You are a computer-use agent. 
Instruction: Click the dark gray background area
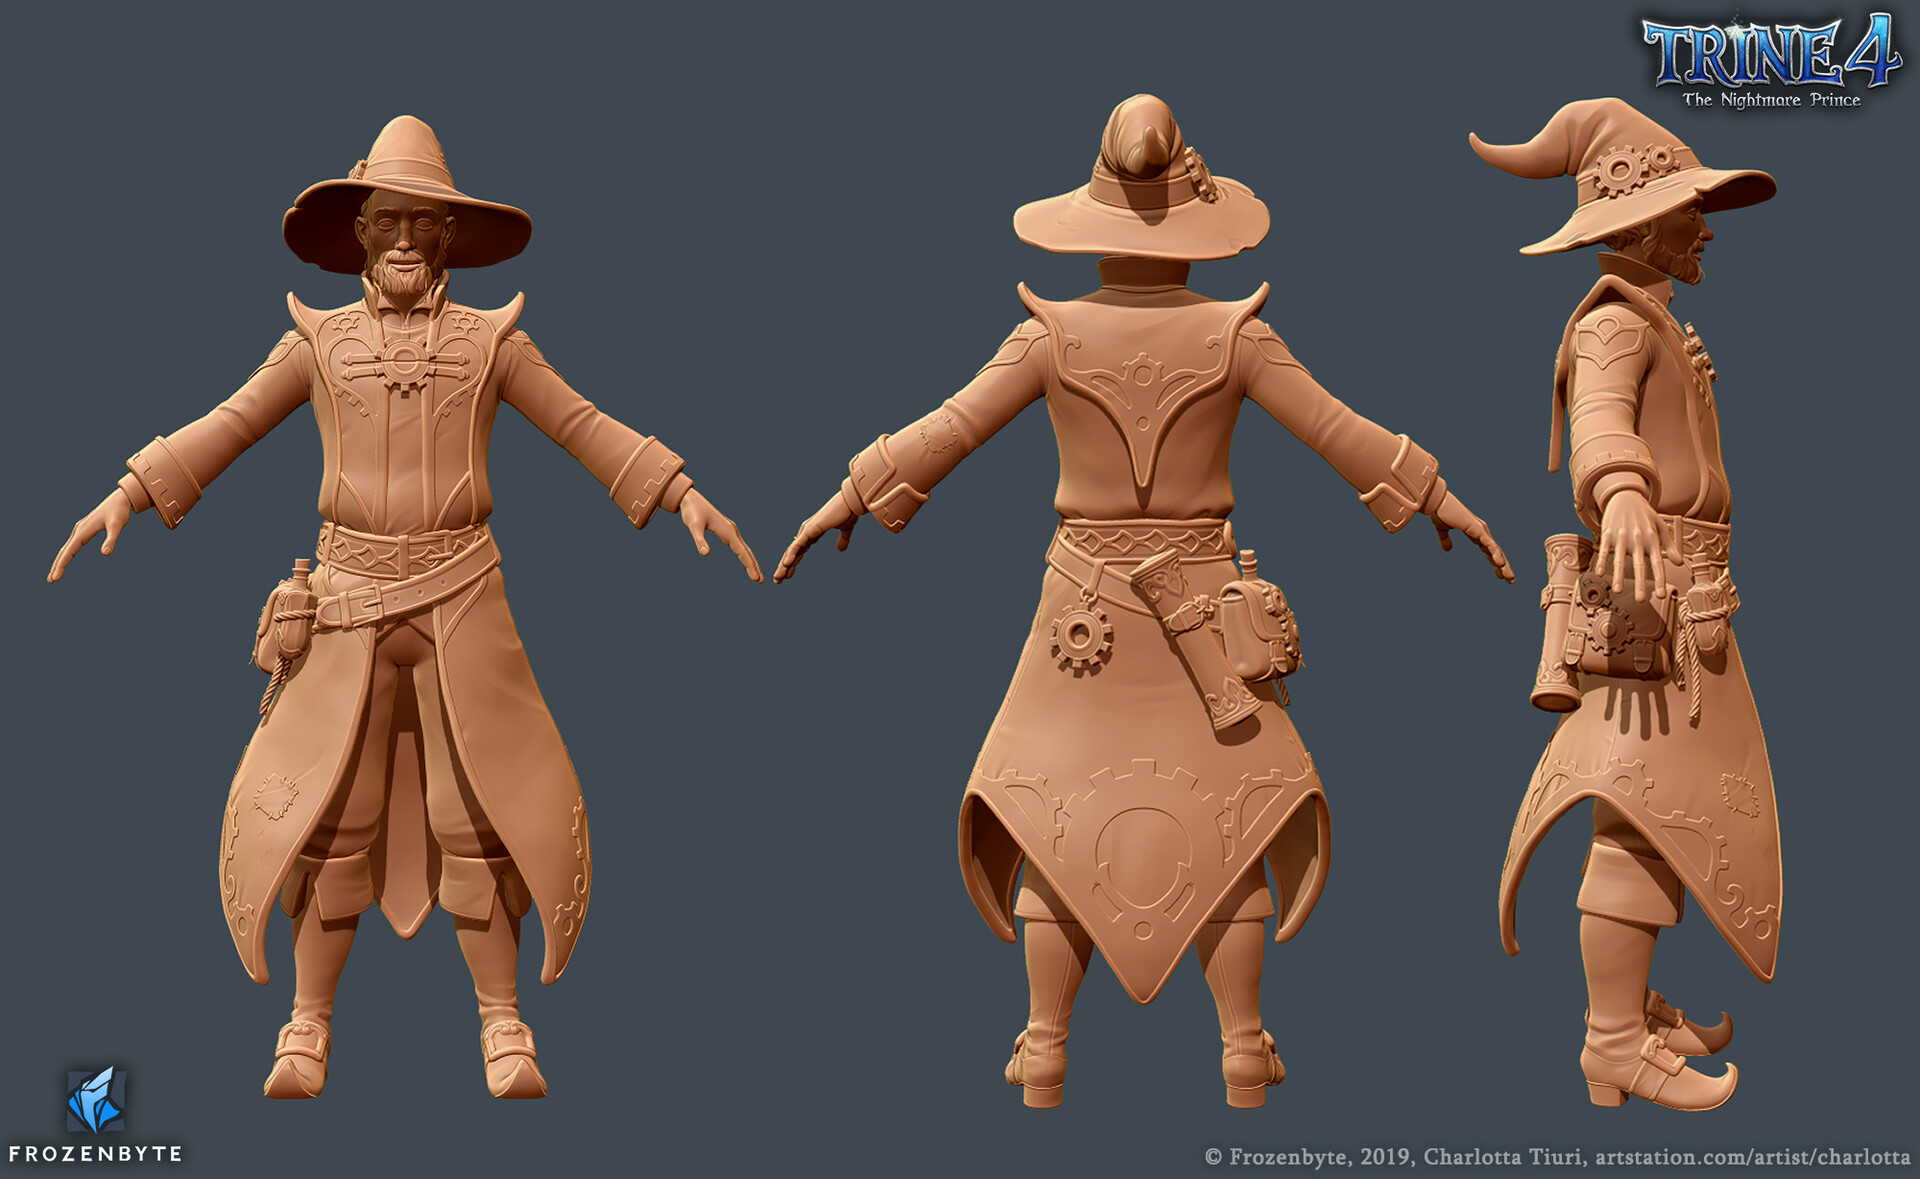(x=750, y=950)
